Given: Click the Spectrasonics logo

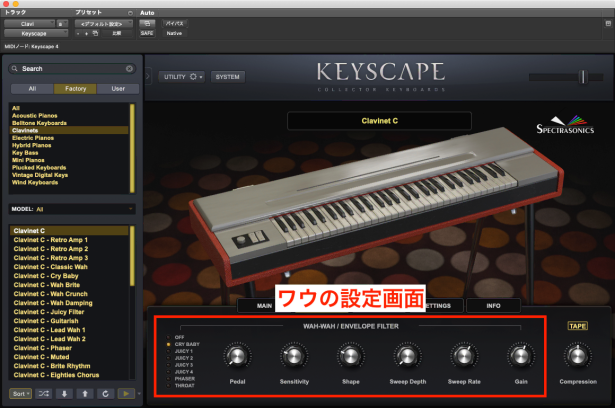Looking at the screenshot, I should click(565, 125).
